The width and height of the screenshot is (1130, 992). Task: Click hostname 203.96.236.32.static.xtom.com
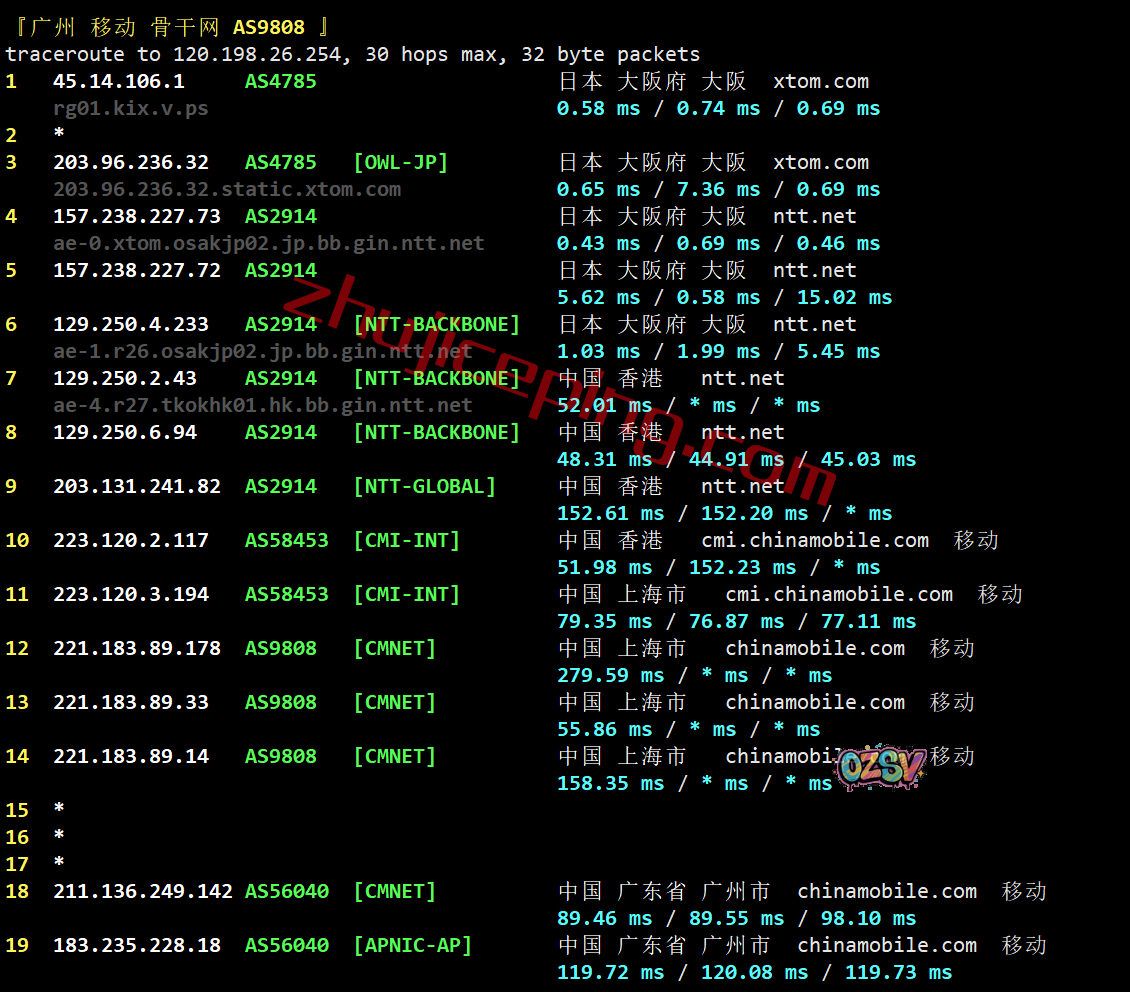[x=227, y=189]
